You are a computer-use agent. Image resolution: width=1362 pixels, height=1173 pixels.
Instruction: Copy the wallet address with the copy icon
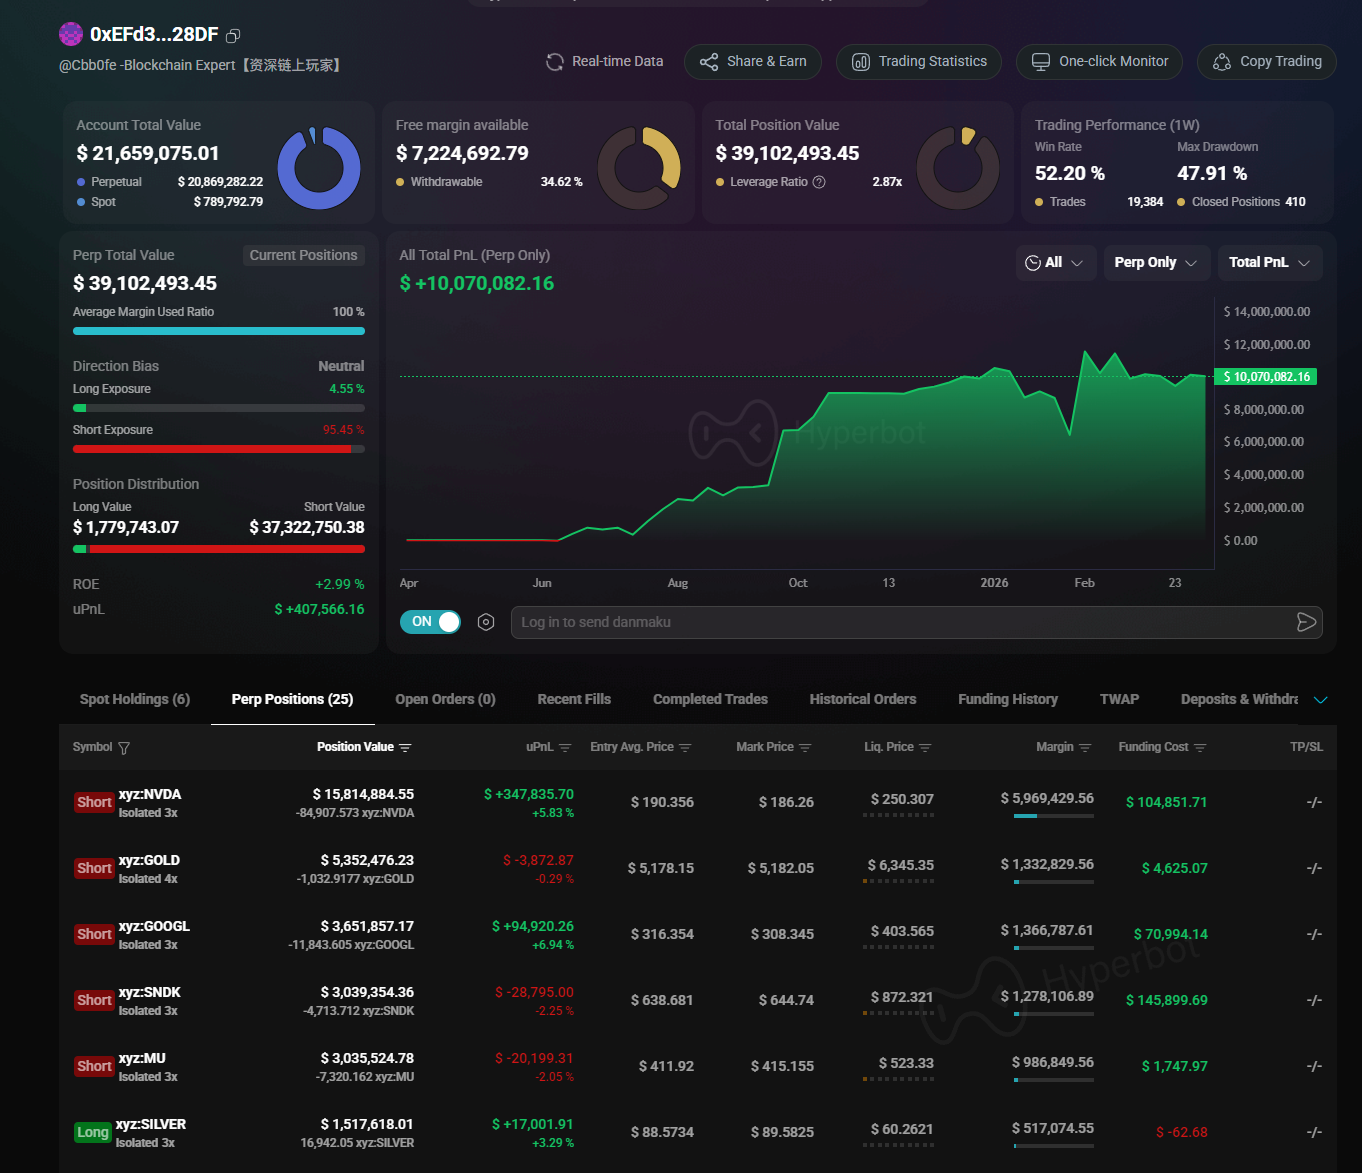click(233, 36)
